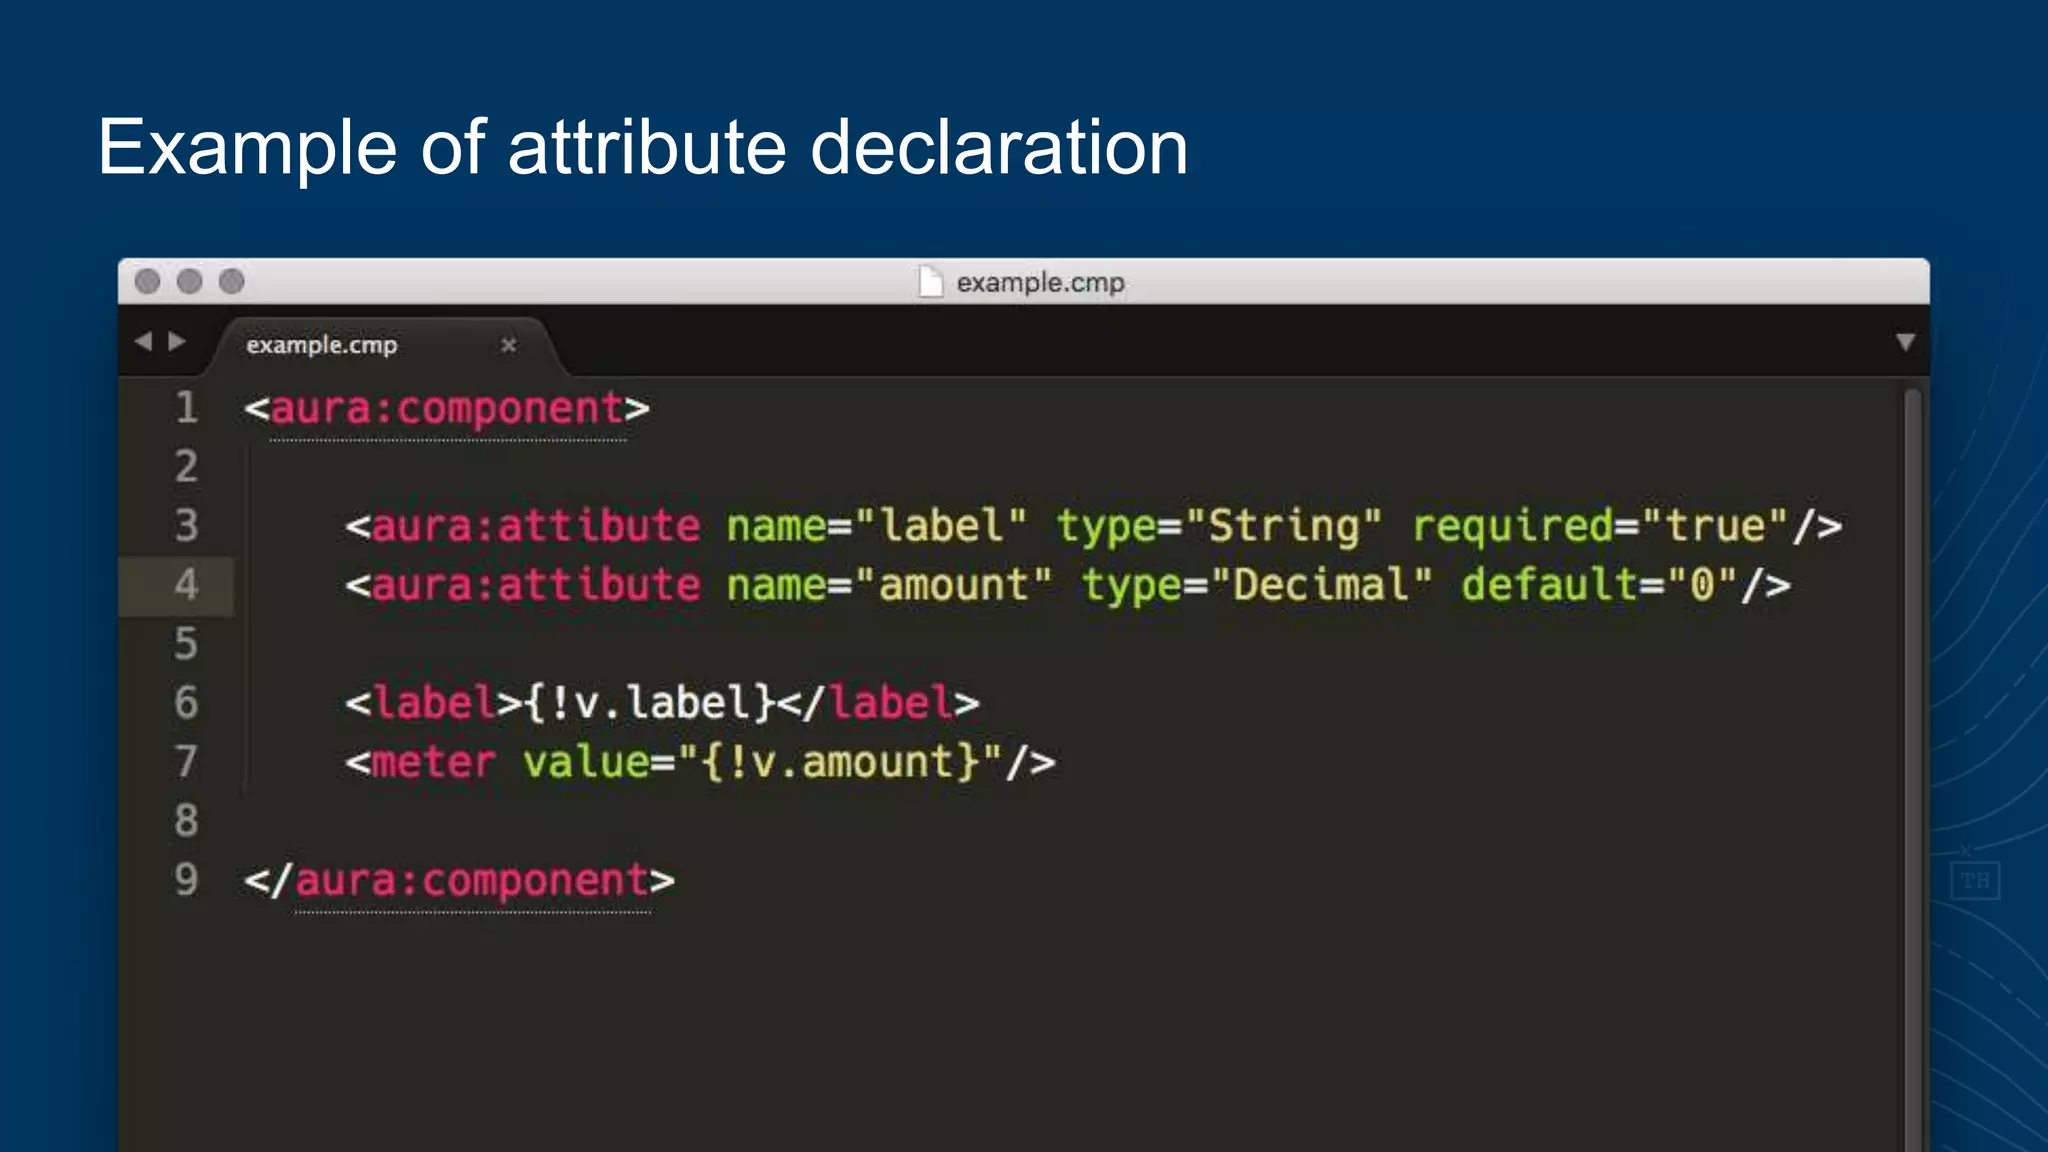Click the example.cmp window title text
This screenshot has width=2048, height=1152.
tap(1041, 283)
